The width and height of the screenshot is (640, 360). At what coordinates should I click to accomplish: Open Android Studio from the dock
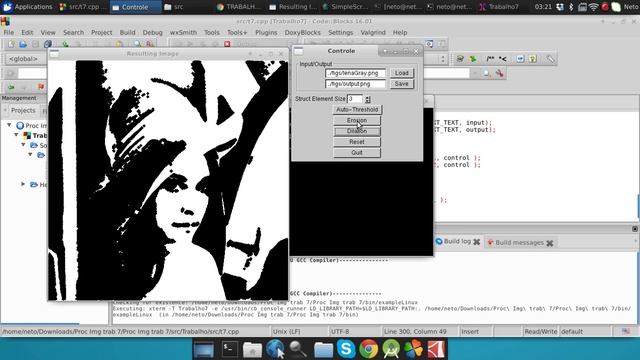click(391, 349)
